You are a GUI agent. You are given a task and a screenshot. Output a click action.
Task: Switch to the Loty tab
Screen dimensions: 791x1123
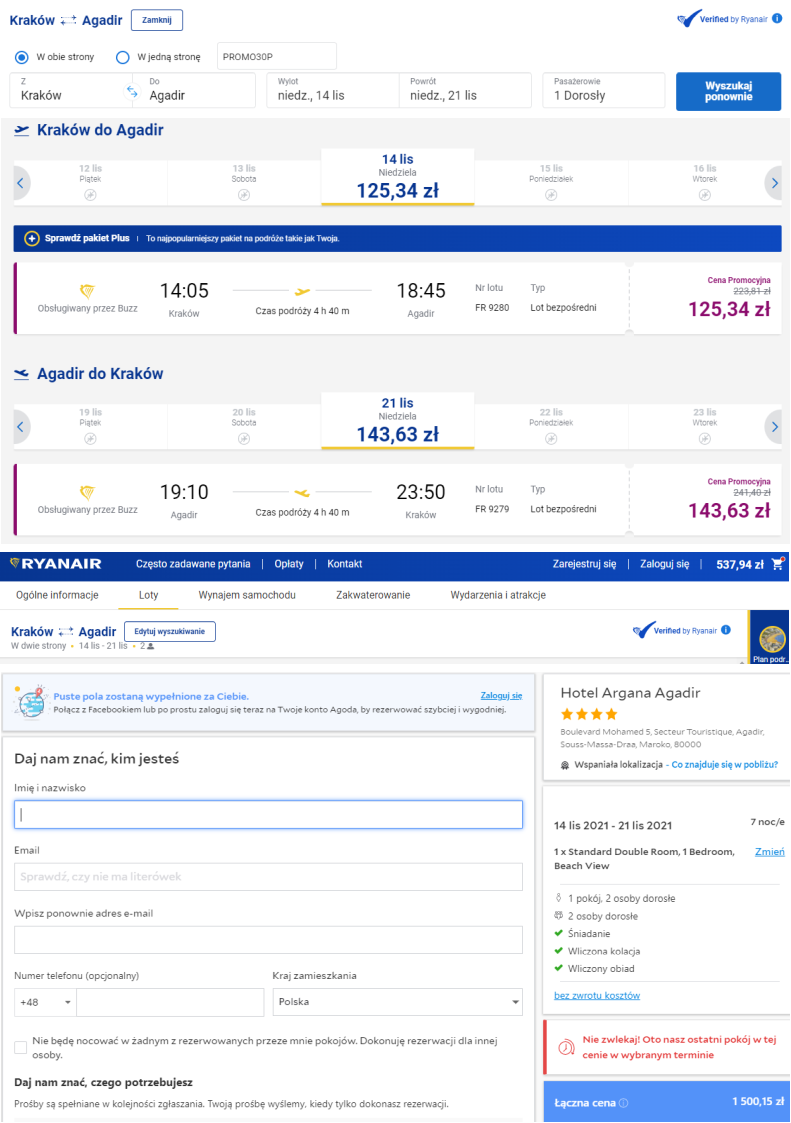click(x=148, y=595)
